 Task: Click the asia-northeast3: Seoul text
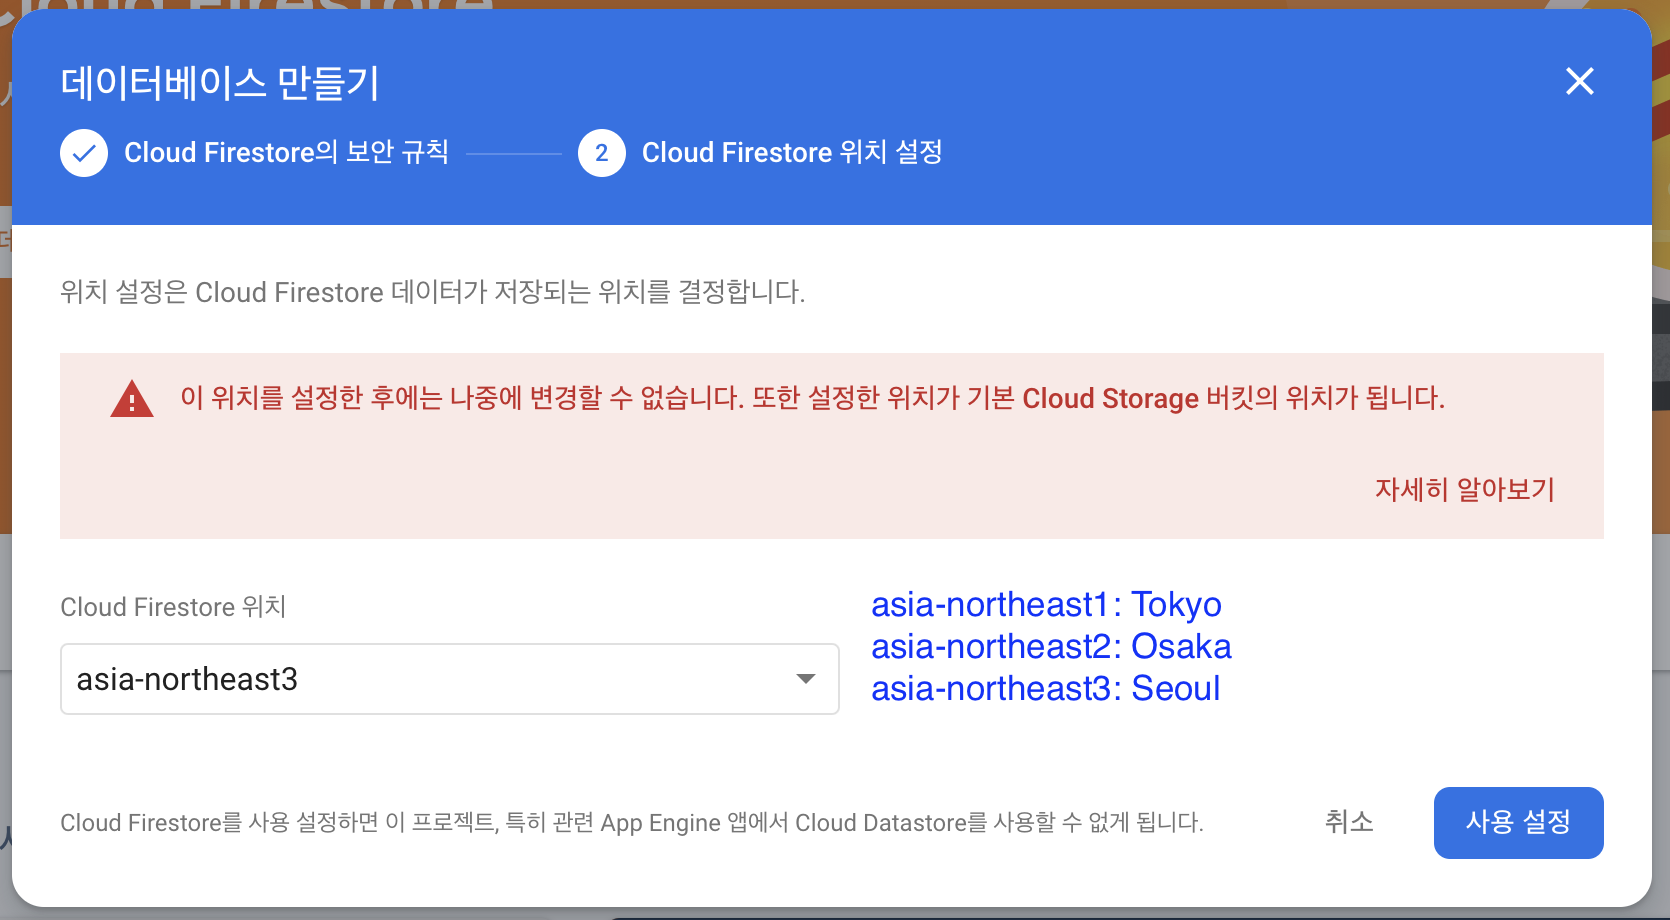[1045, 689]
